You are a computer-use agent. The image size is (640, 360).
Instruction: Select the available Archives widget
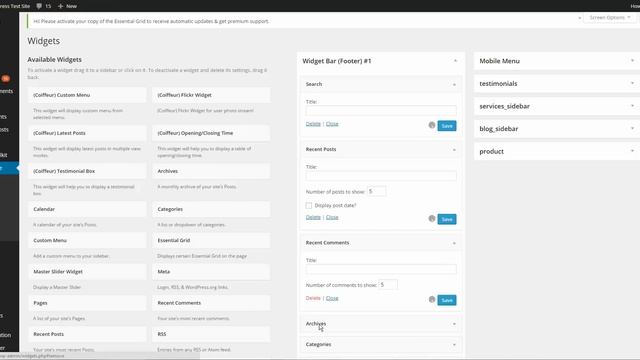pyautogui.click(x=211, y=171)
